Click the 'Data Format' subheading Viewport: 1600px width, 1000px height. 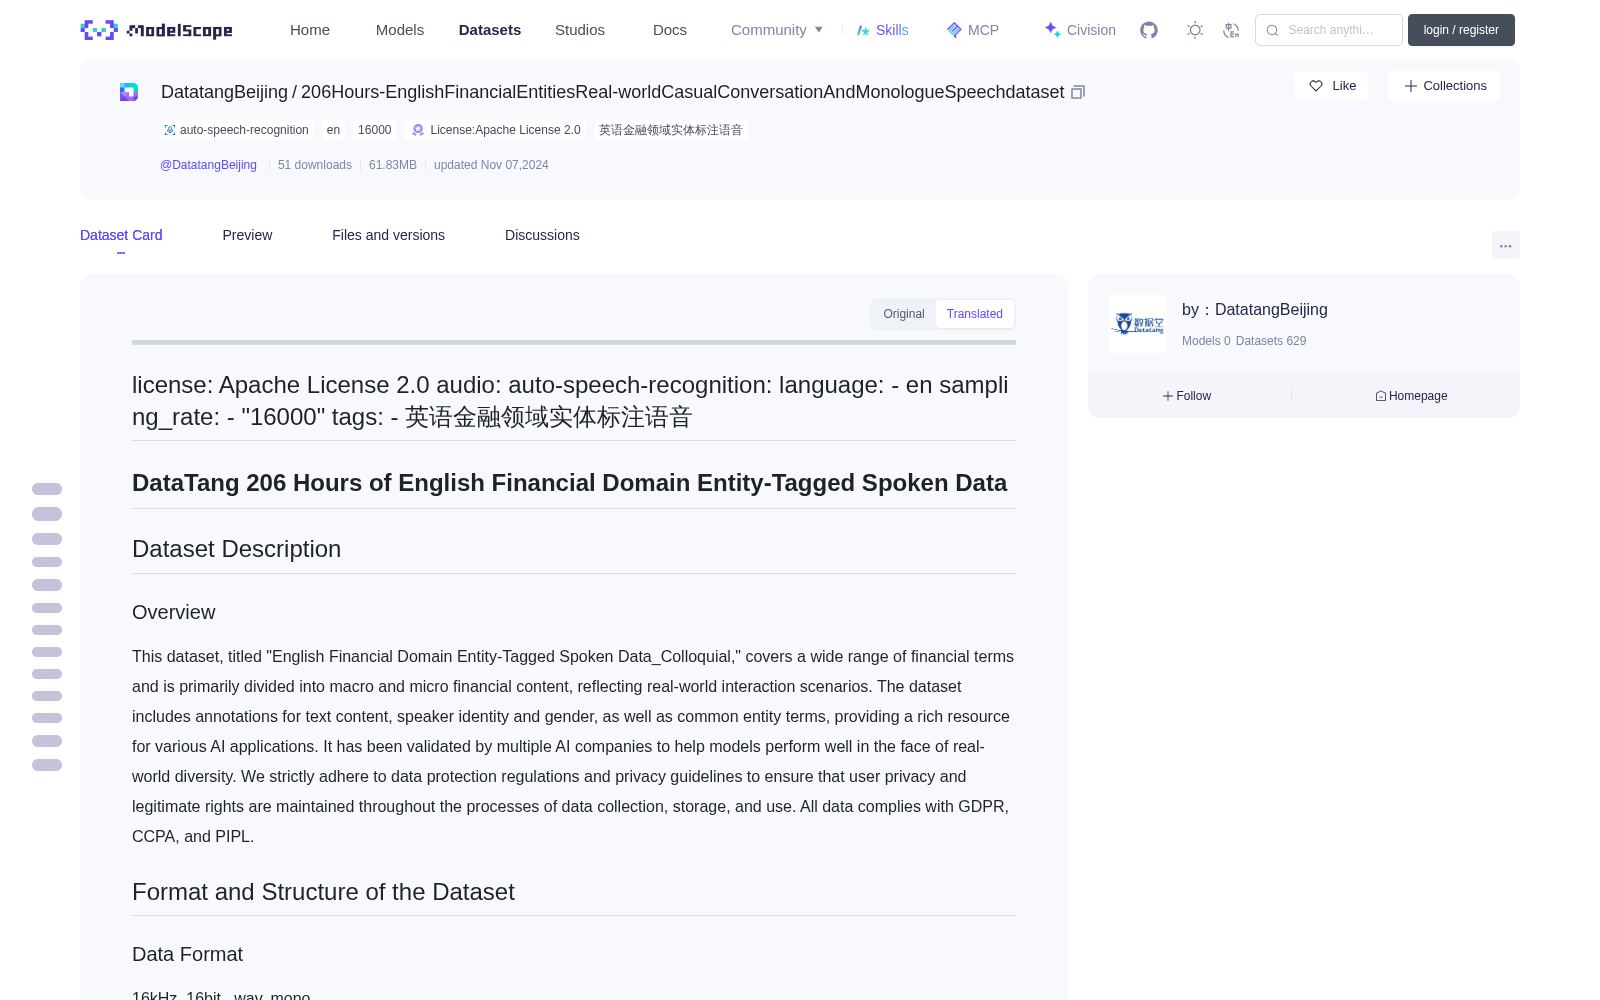pyautogui.click(x=188, y=954)
